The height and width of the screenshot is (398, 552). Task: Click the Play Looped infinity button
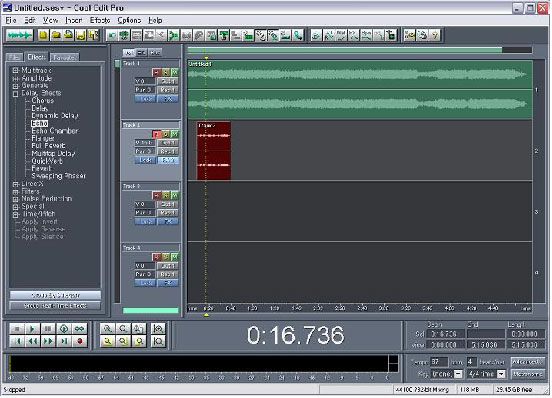80,329
